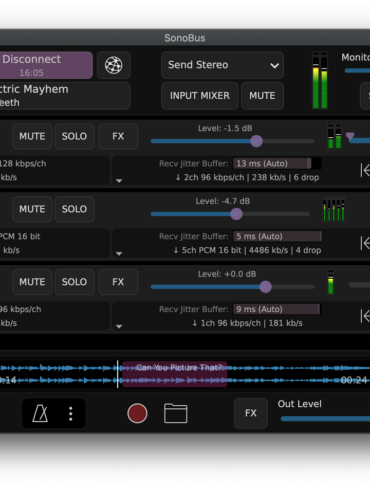The image size is (370, 490).
Task: Click the 128 kbps/ch send quality box
Action: pyautogui.click(x=55, y=170)
